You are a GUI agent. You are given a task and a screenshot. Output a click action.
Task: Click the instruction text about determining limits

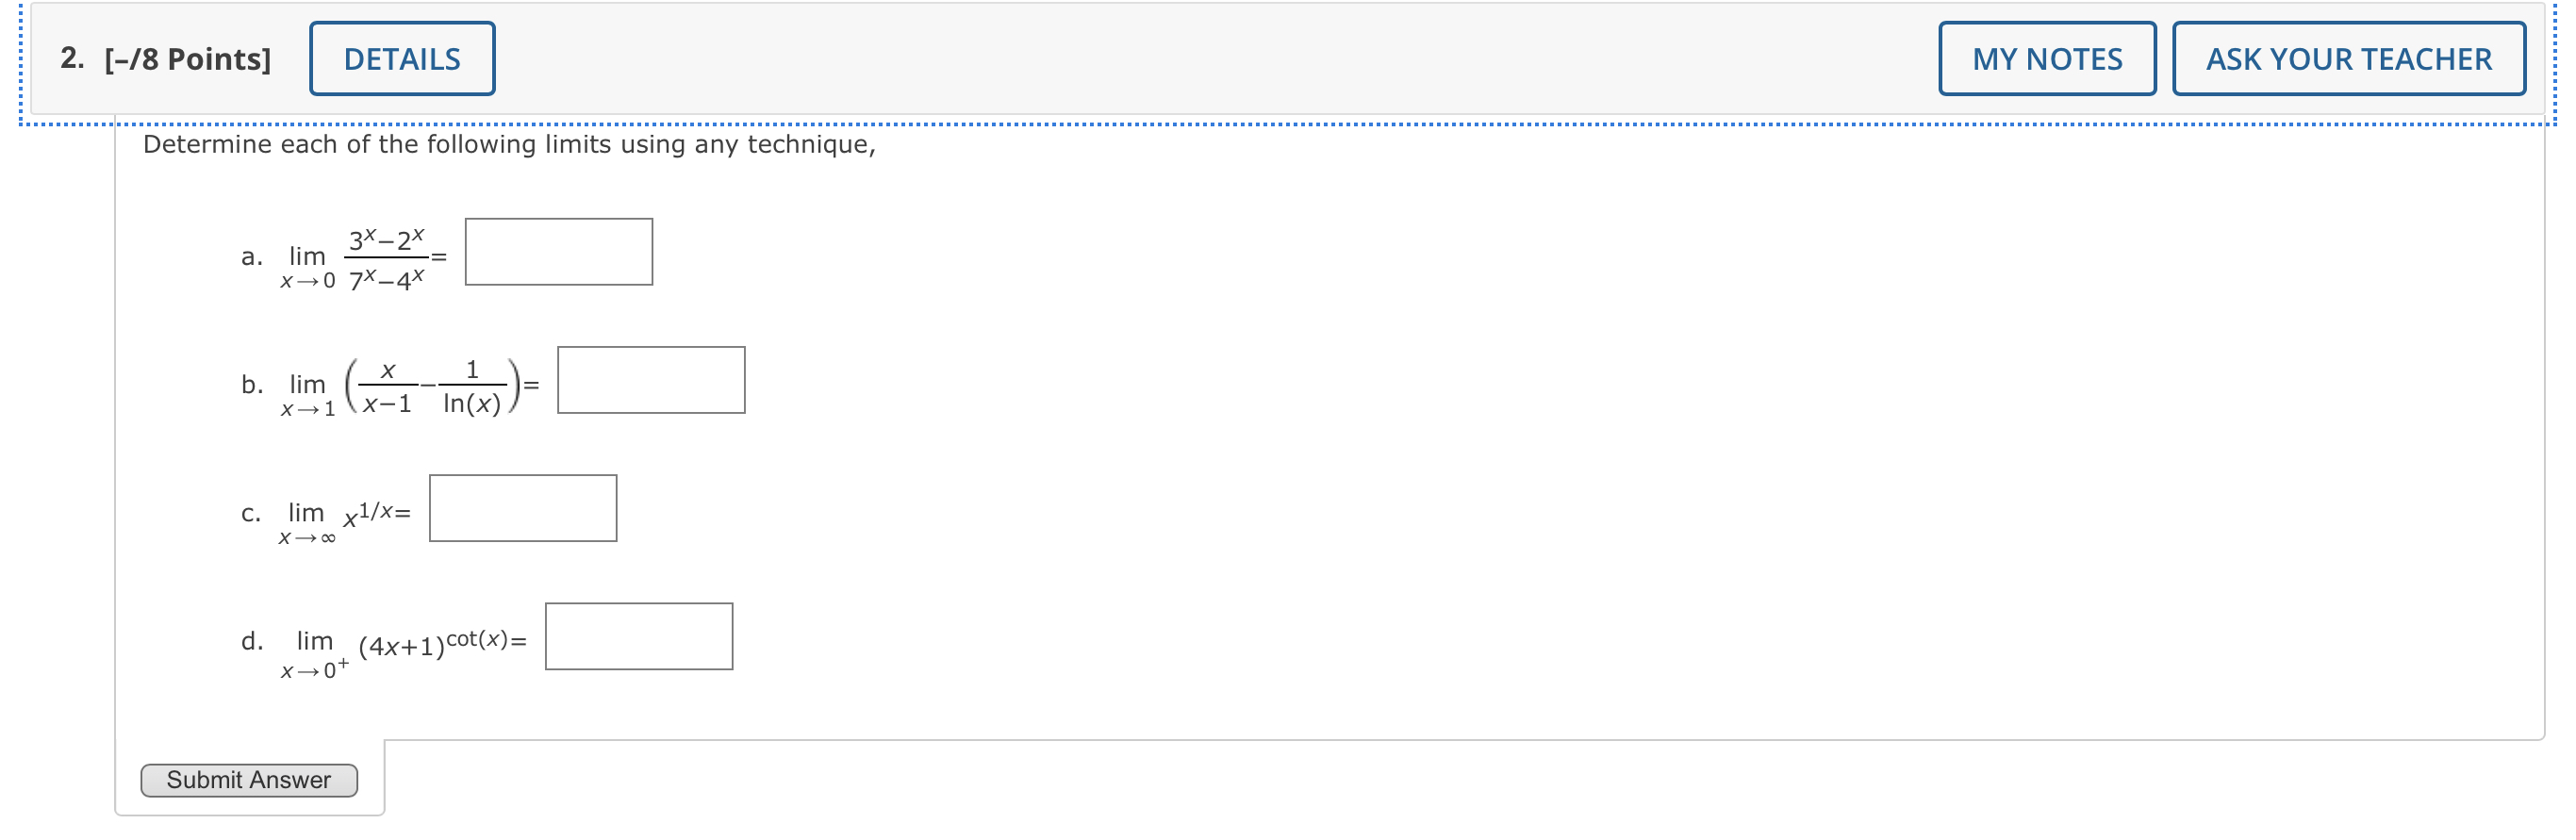tap(510, 144)
